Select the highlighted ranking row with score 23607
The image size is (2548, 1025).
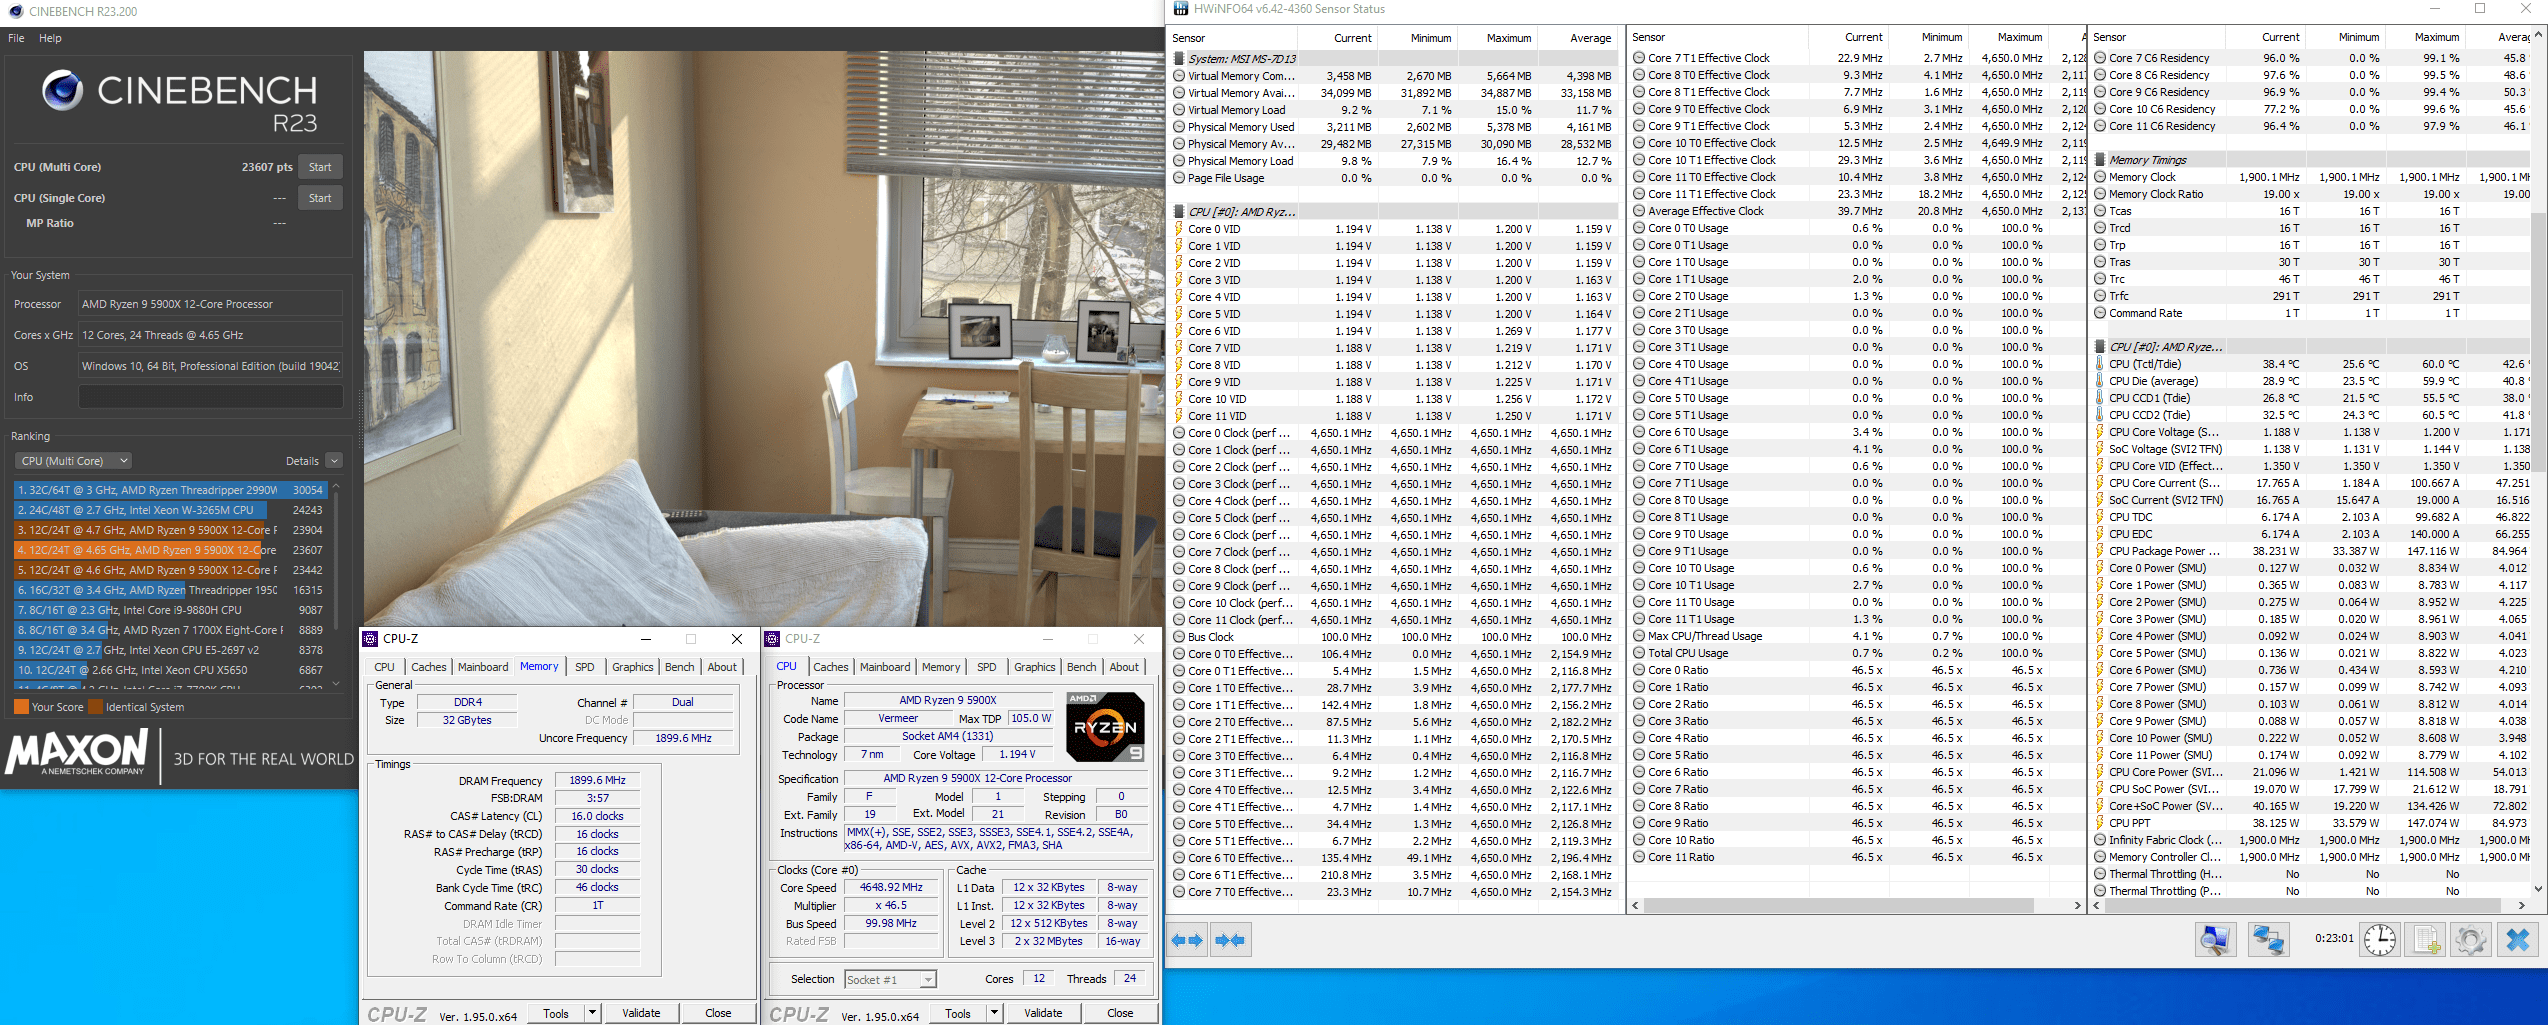pos(170,550)
